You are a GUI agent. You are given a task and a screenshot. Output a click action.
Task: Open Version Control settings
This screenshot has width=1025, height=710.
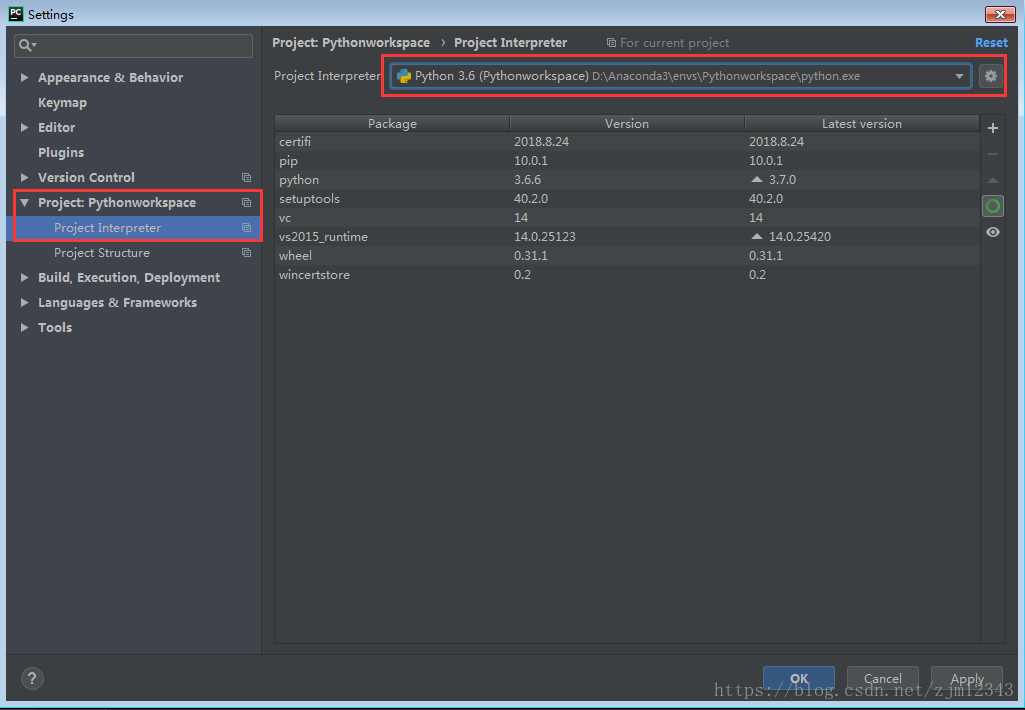coord(86,177)
